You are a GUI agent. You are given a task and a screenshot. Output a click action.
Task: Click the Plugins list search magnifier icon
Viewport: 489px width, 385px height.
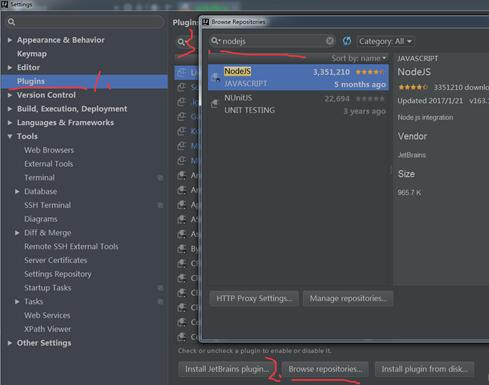181,42
